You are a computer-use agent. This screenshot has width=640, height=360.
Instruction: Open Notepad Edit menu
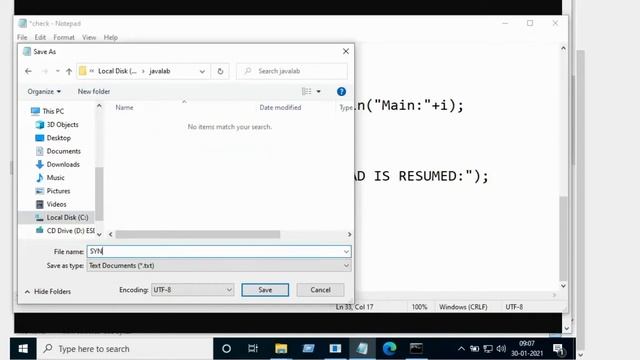click(x=40, y=38)
